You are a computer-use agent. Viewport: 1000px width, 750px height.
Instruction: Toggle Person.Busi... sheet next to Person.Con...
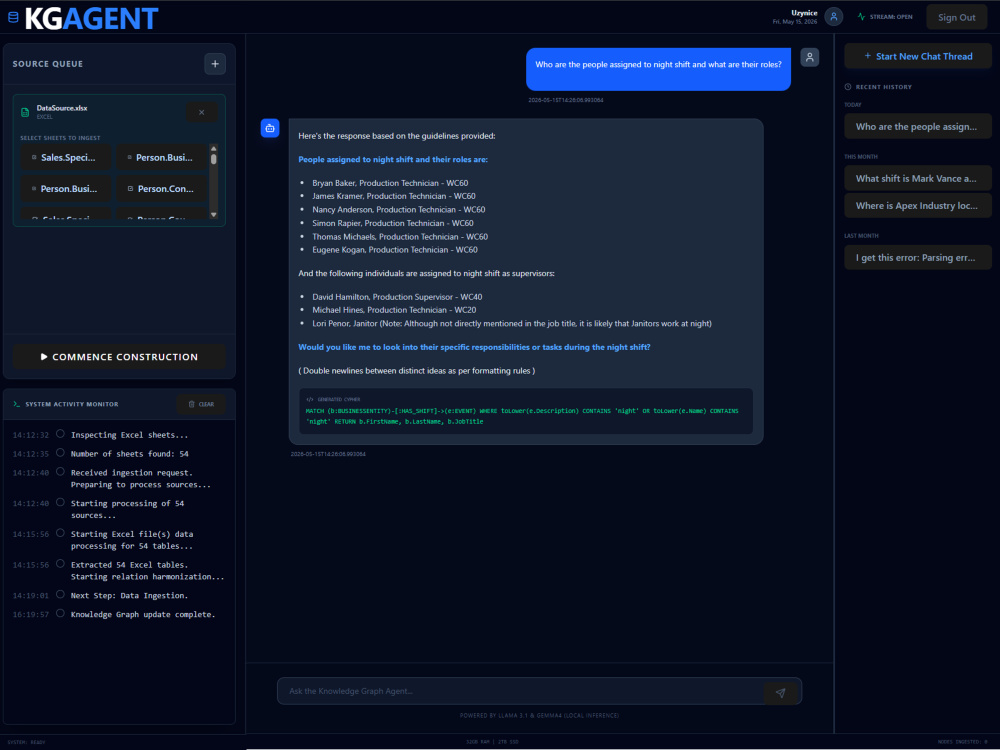(34, 189)
